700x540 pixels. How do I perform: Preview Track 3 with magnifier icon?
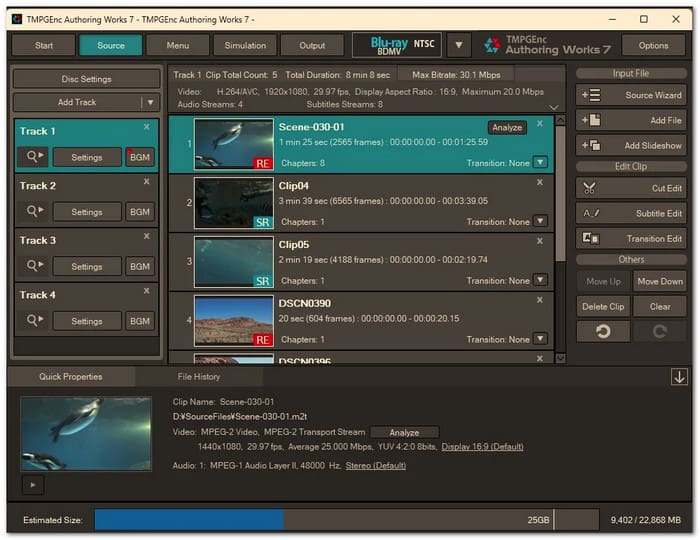click(x=33, y=266)
